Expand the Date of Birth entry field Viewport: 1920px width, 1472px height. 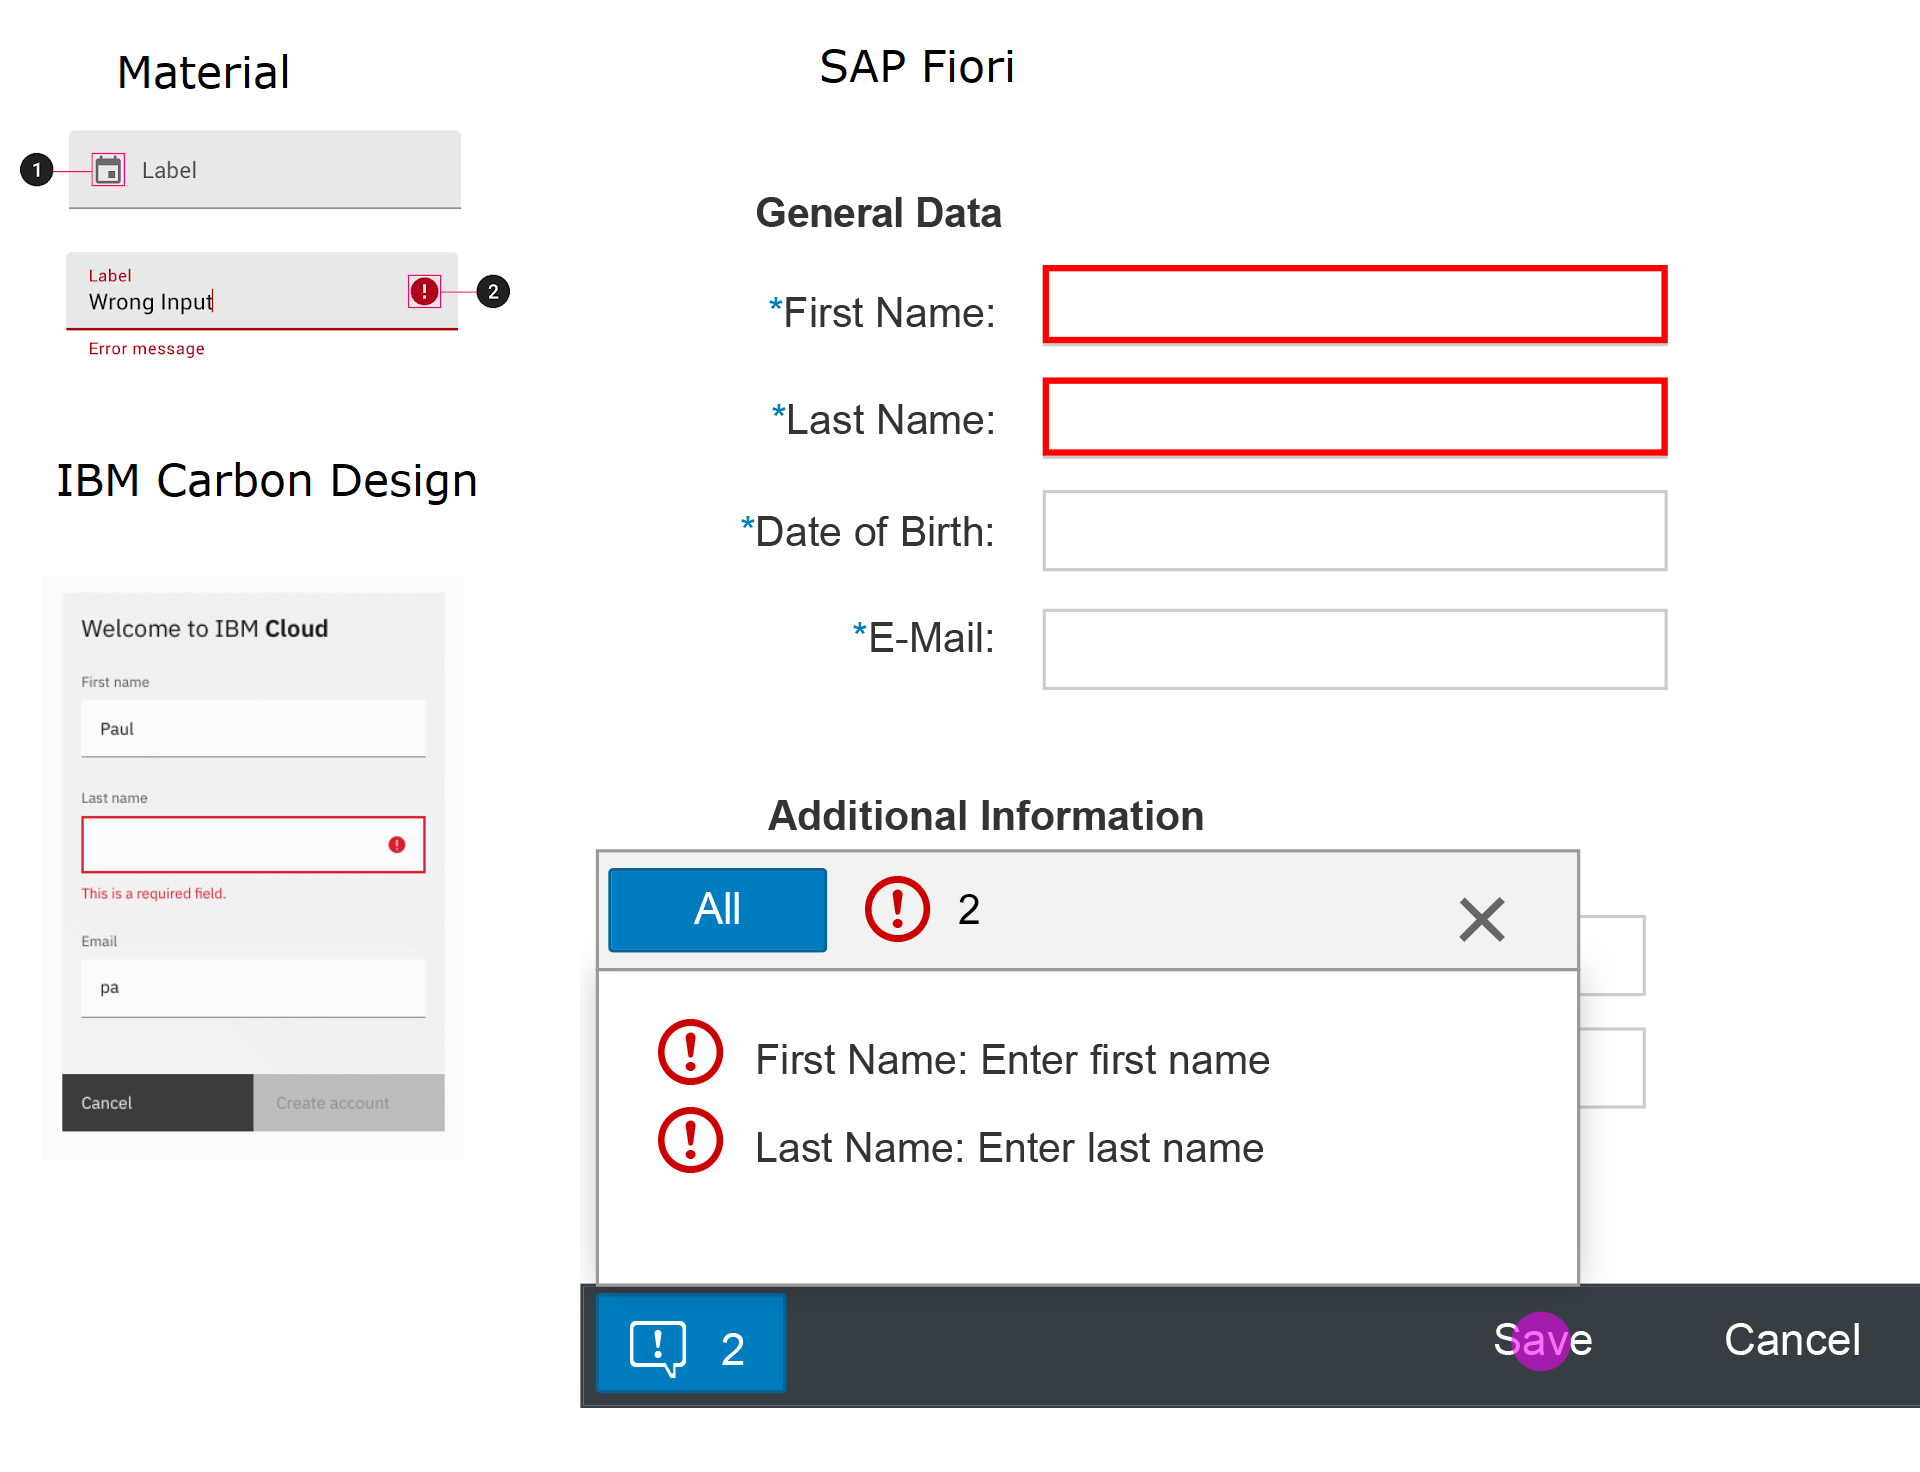[1353, 530]
